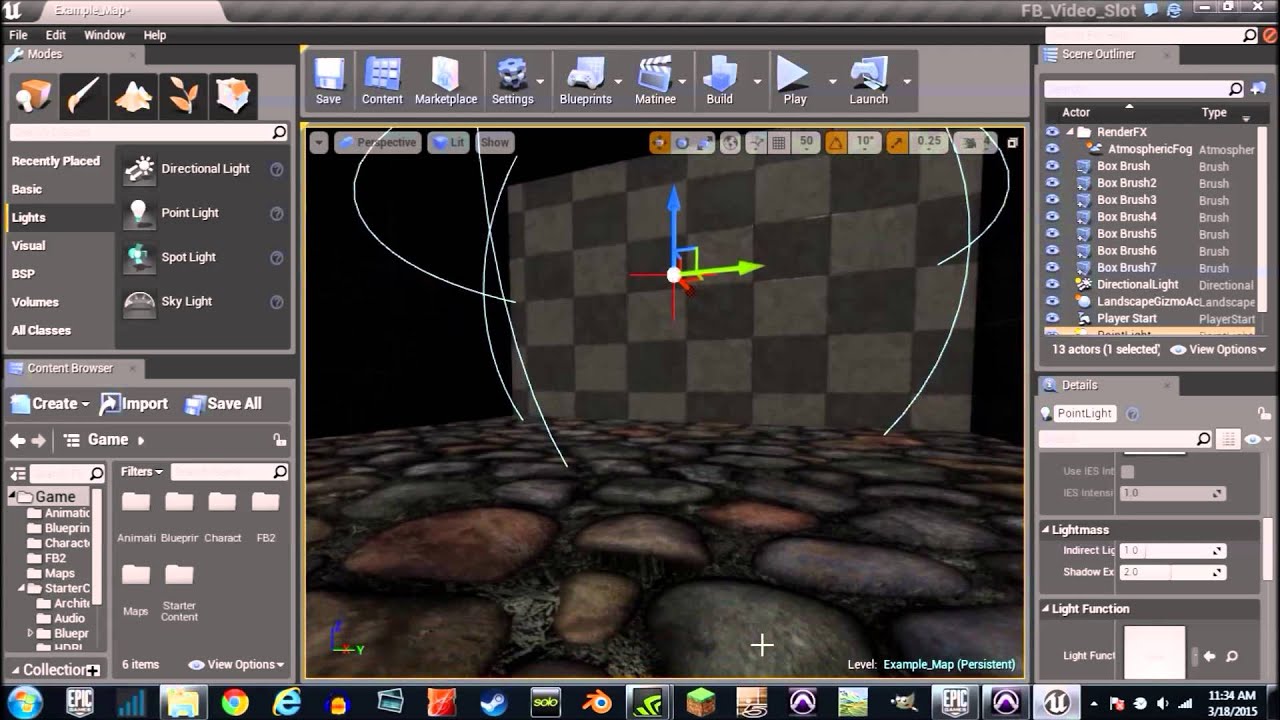This screenshot has height=720, width=1280.
Task: Open the viewport options arrow dropdown
Action: point(319,143)
